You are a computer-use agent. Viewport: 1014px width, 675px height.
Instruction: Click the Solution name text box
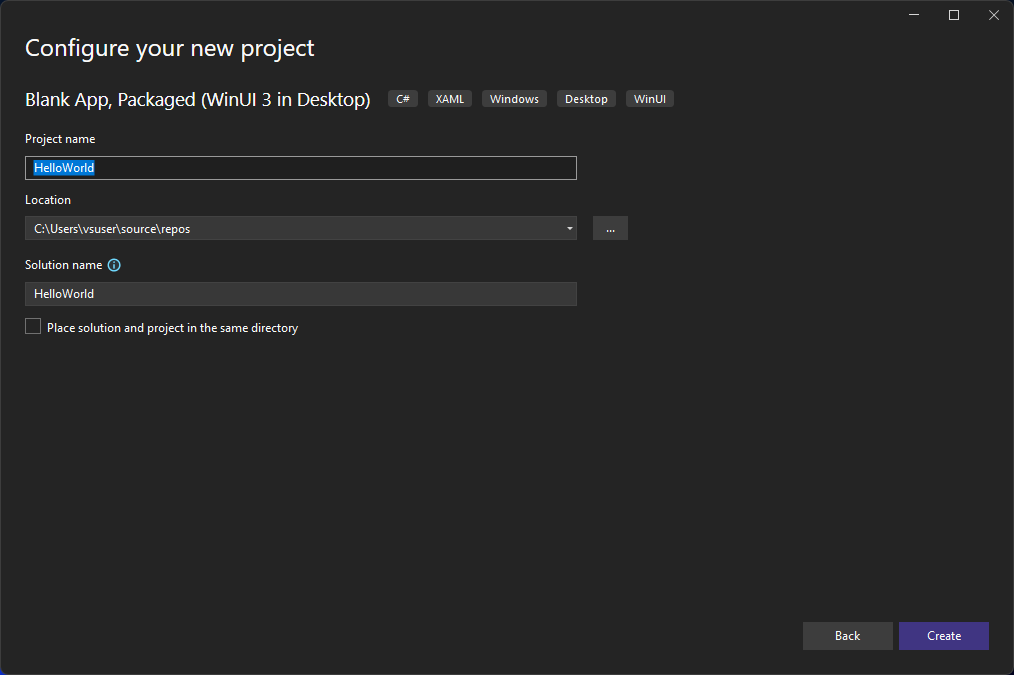coord(300,293)
